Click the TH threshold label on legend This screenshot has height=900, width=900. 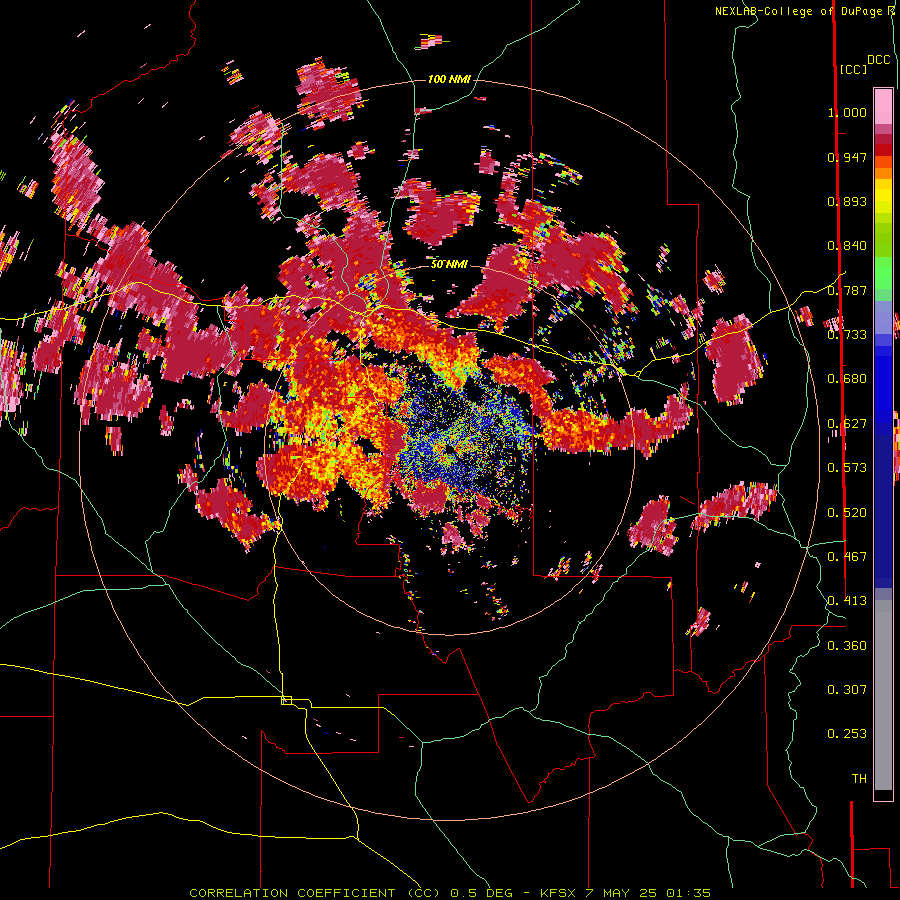tap(859, 779)
